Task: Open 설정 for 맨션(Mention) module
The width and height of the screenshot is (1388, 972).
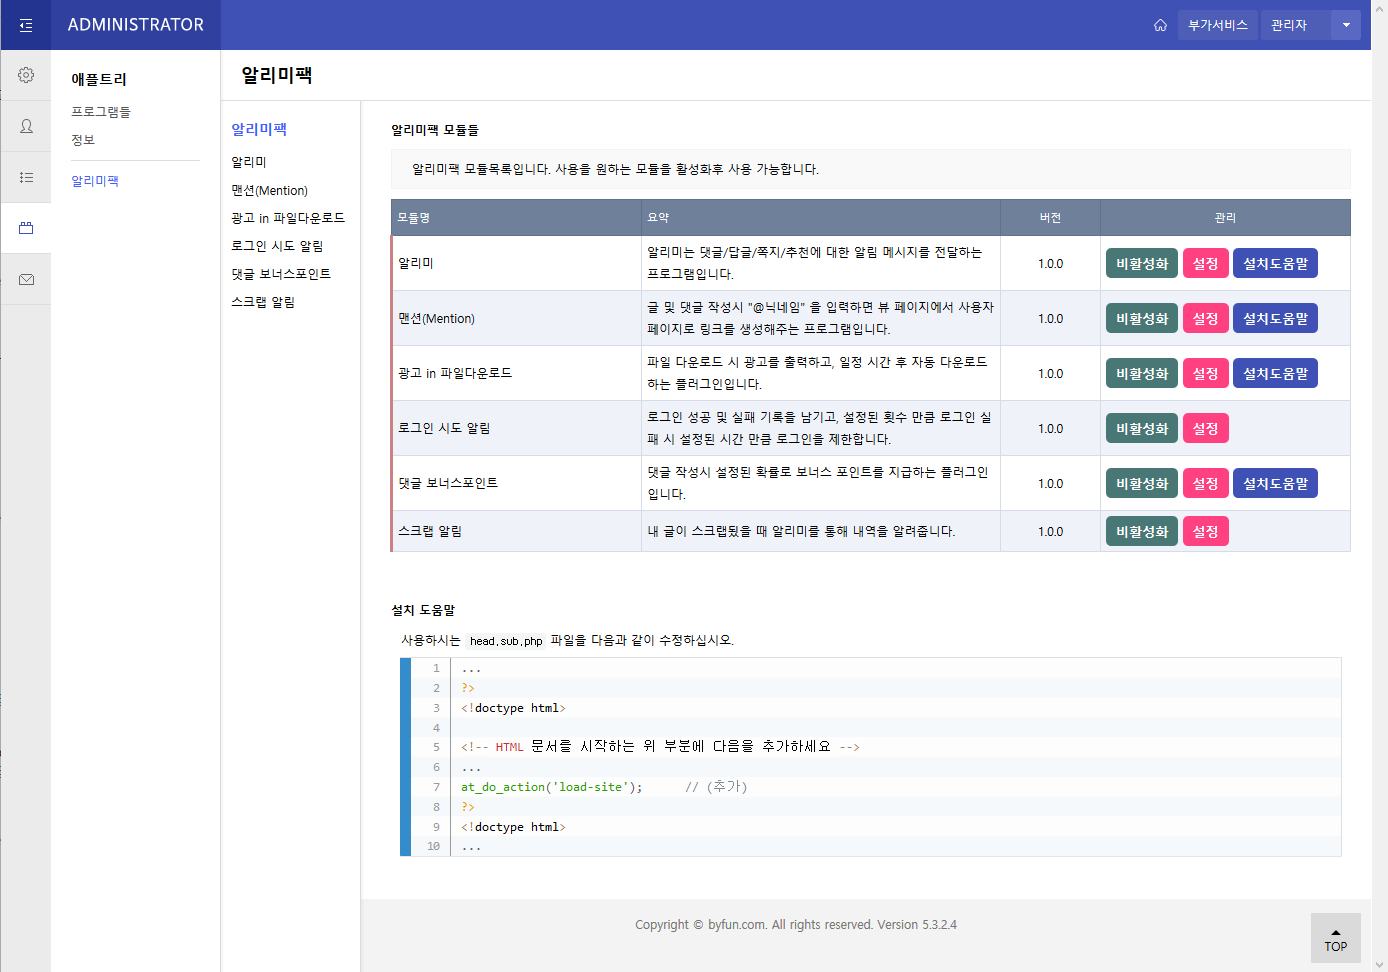Action: [1205, 319]
